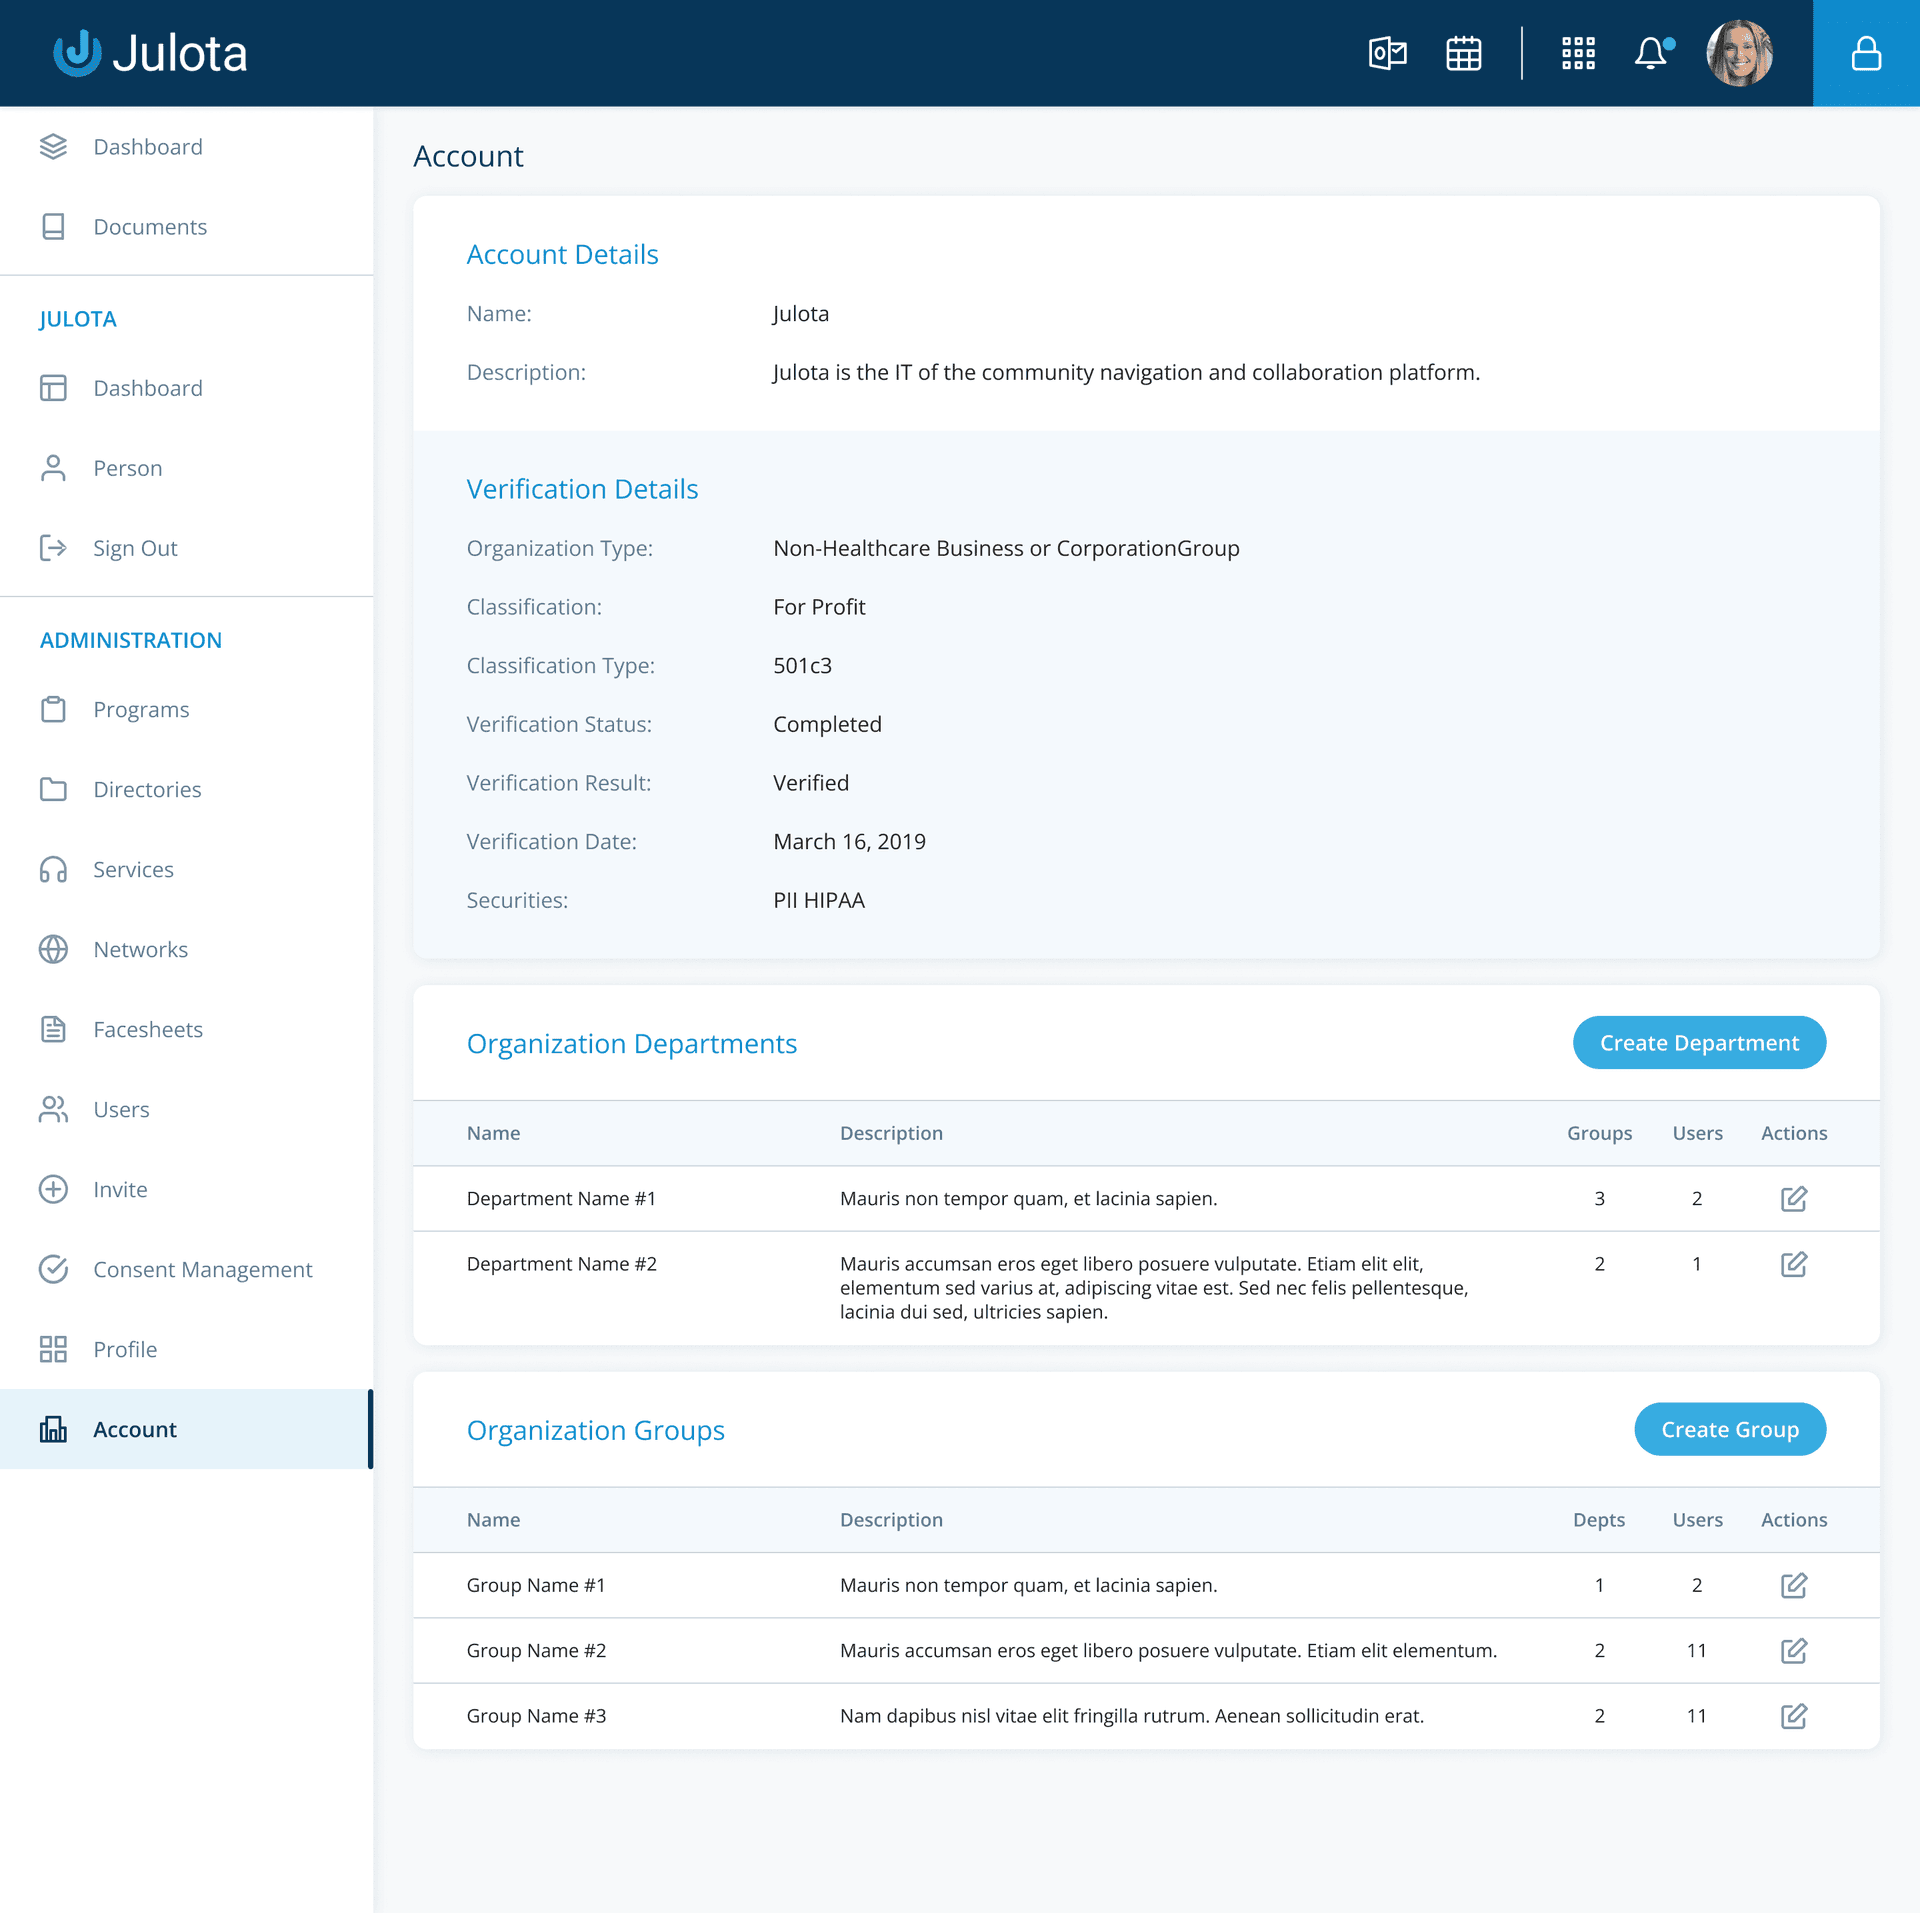The height and width of the screenshot is (1913, 1920).
Task: Open Networks sidebar item
Action: (x=186, y=949)
